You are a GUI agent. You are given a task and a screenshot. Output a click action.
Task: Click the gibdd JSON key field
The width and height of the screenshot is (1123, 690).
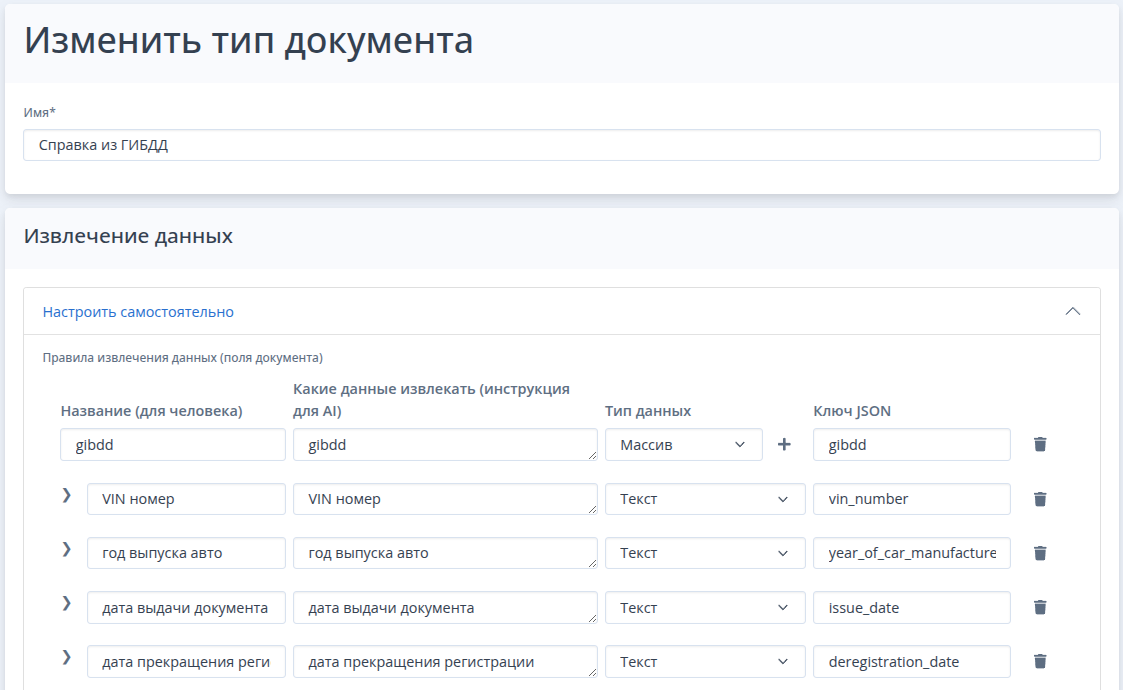pyautogui.click(x=911, y=445)
